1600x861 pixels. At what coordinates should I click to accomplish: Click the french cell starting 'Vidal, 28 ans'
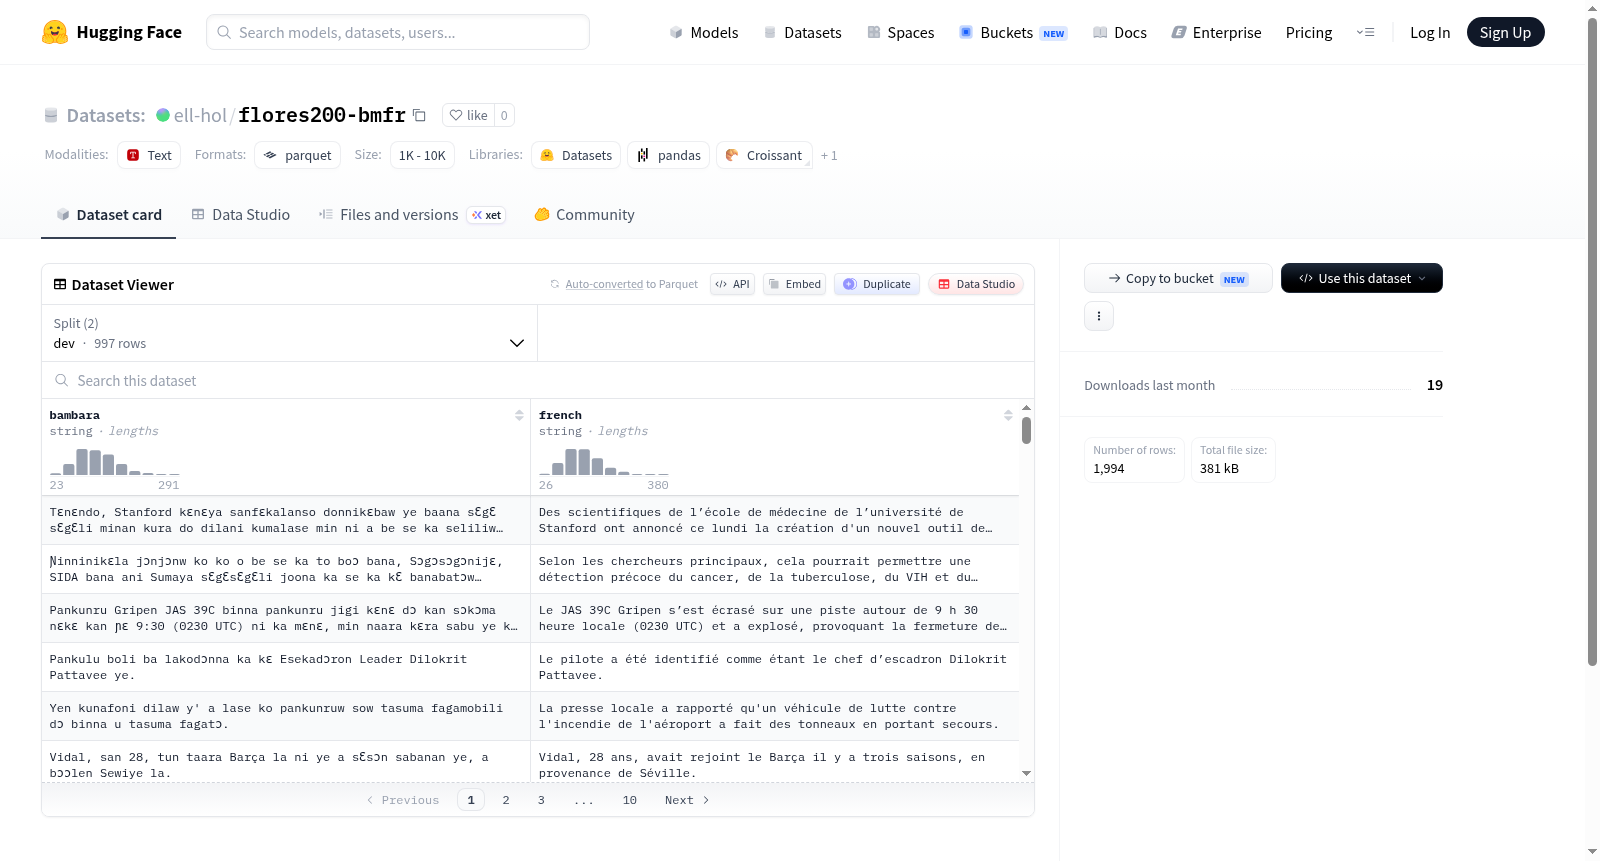775,762
